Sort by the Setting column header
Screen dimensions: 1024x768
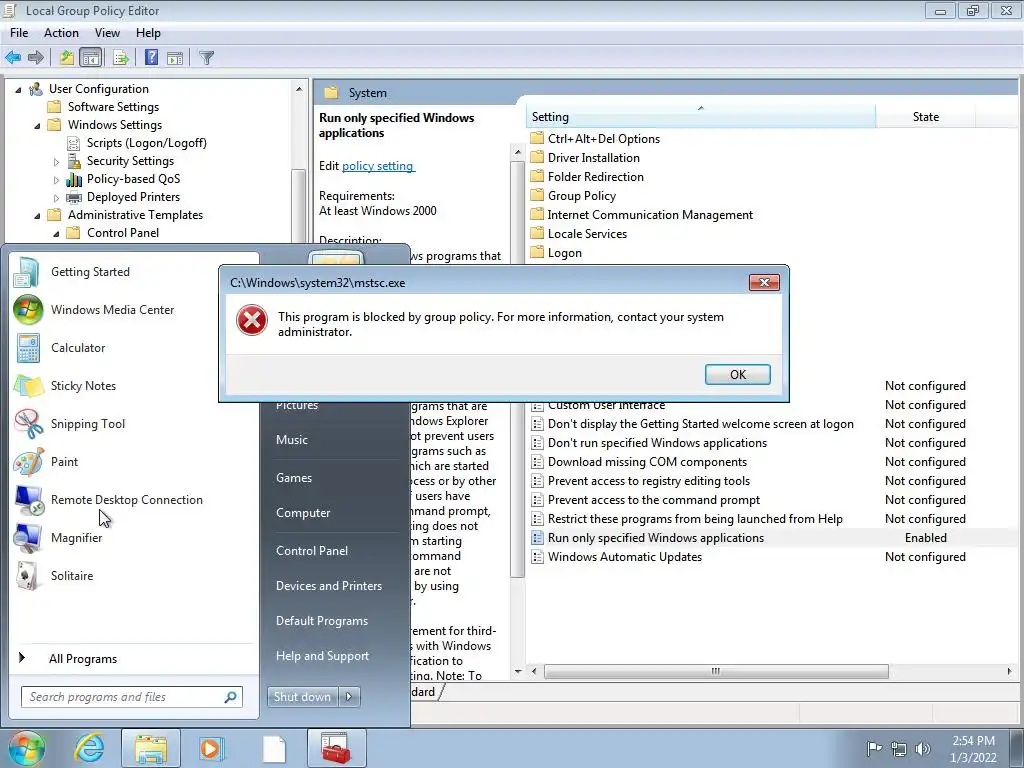pos(700,116)
